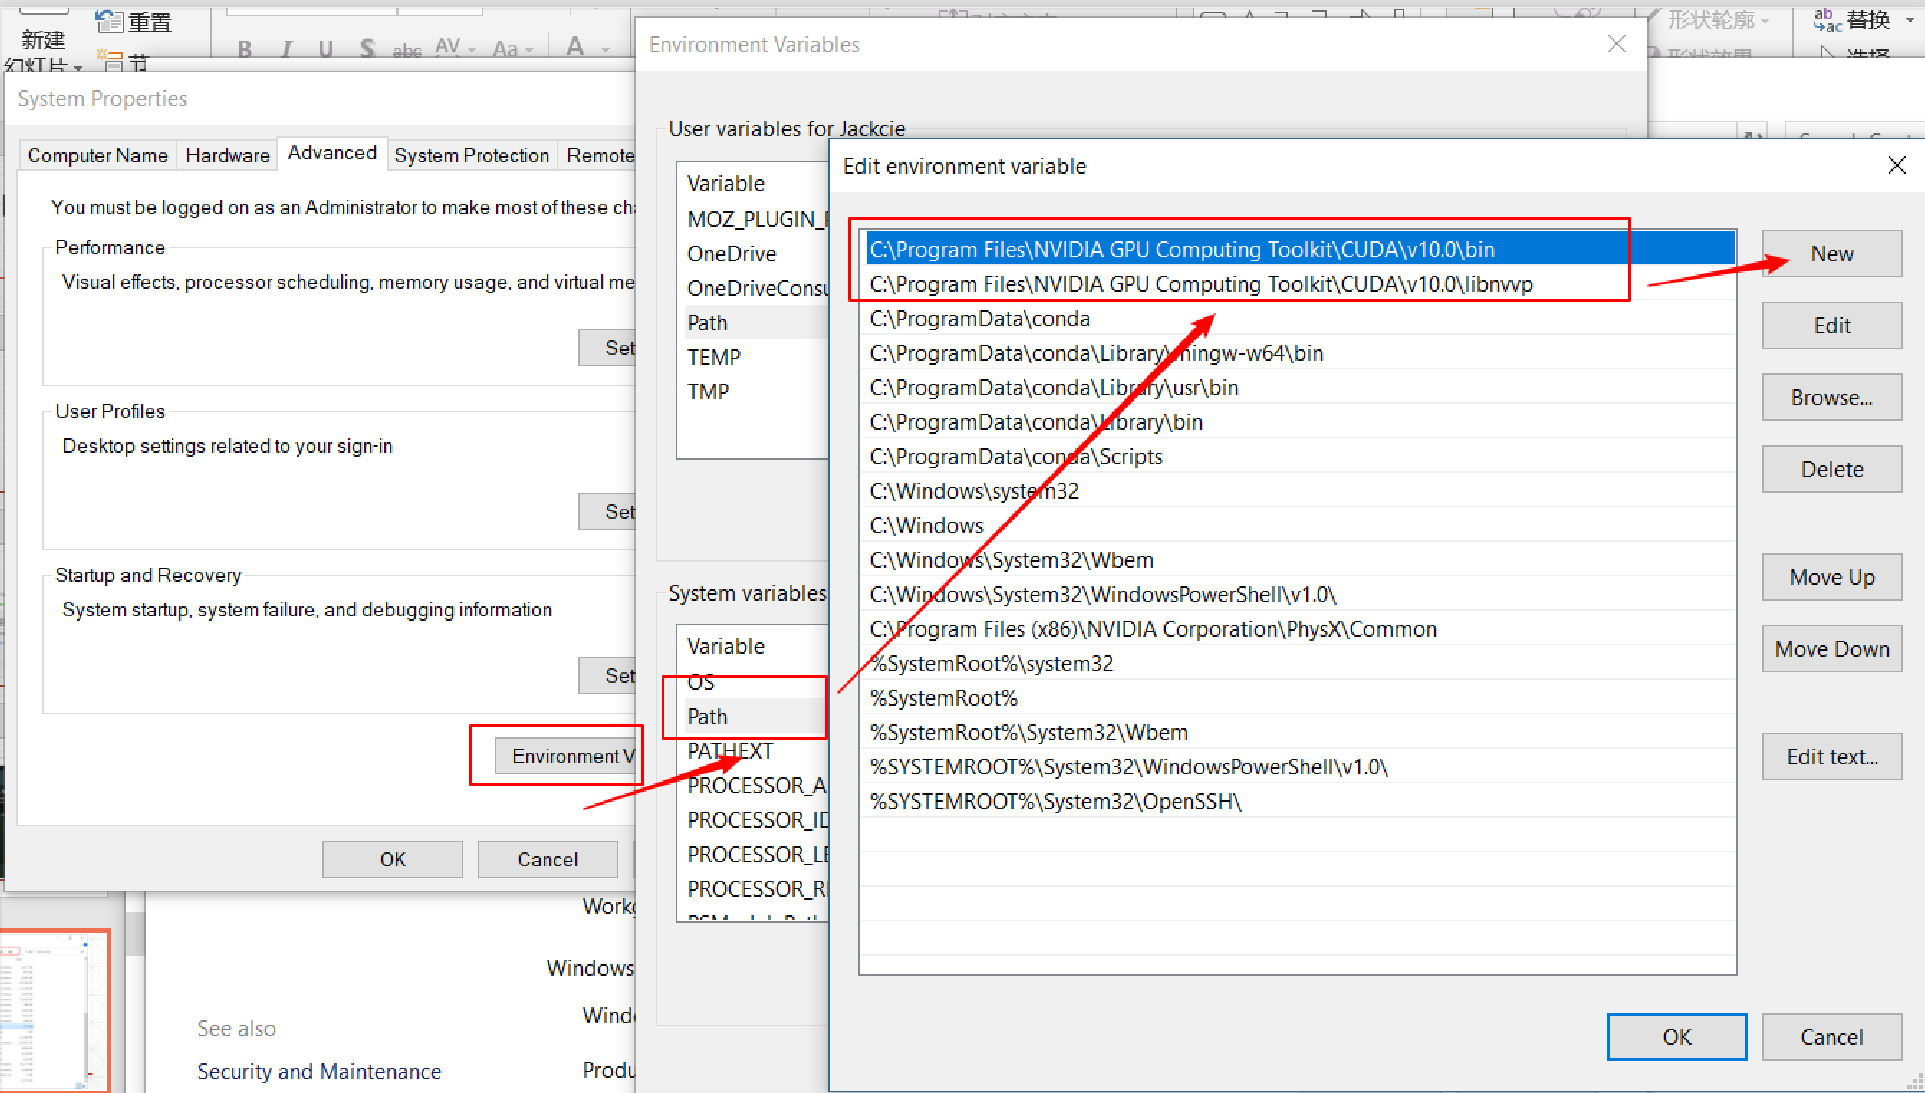This screenshot has height=1093, width=1925.
Task: Click the 重置 reset slide icon
Action: tap(110, 21)
